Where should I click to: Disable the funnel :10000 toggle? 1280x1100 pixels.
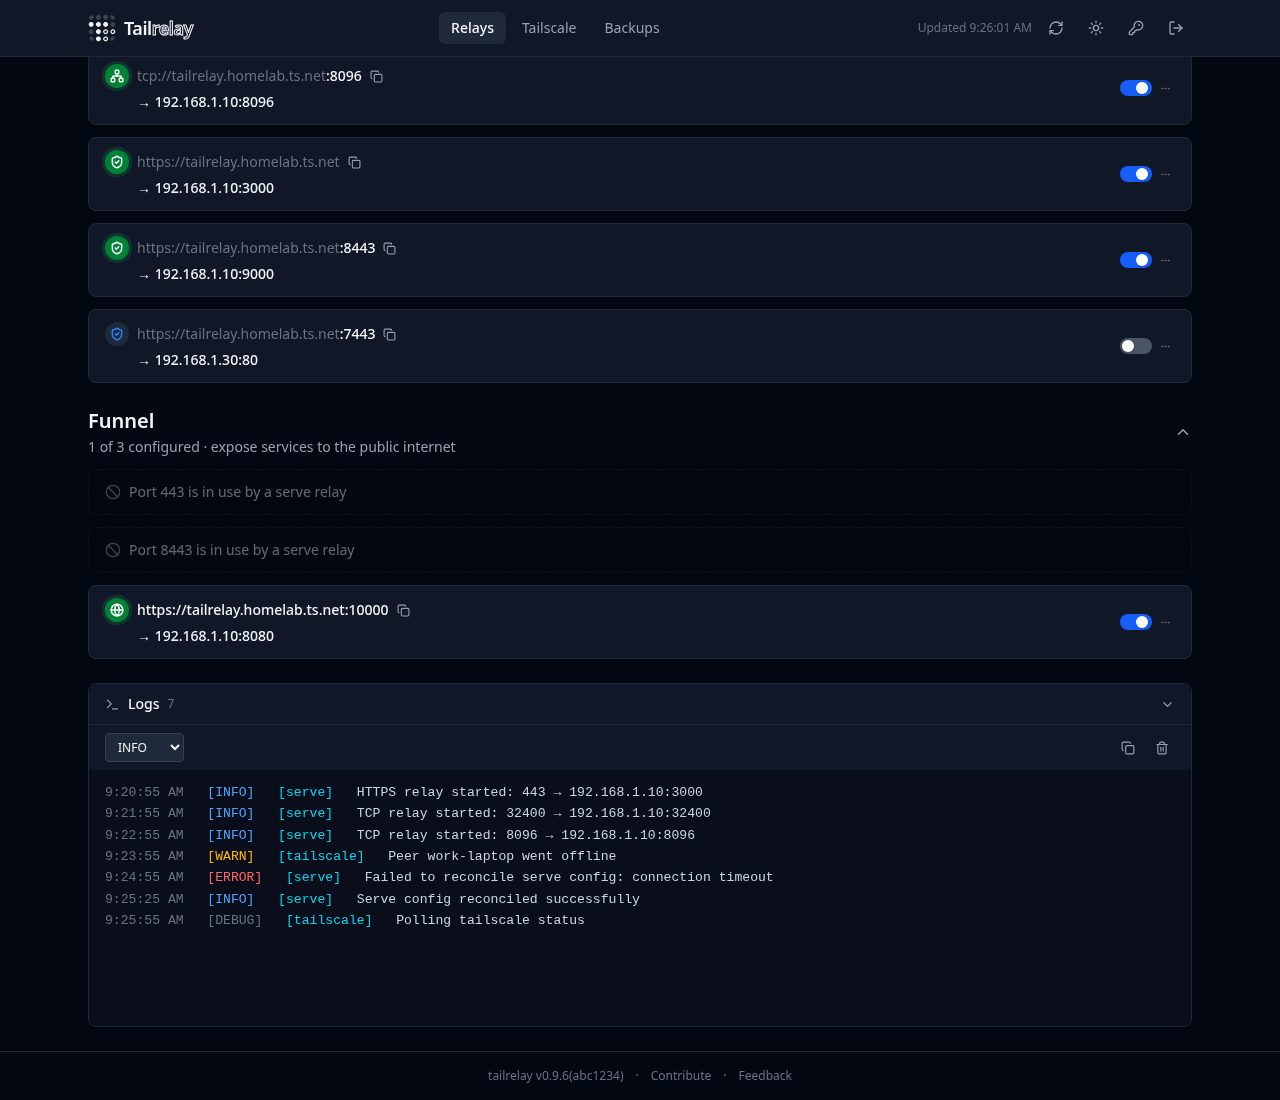point(1136,622)
